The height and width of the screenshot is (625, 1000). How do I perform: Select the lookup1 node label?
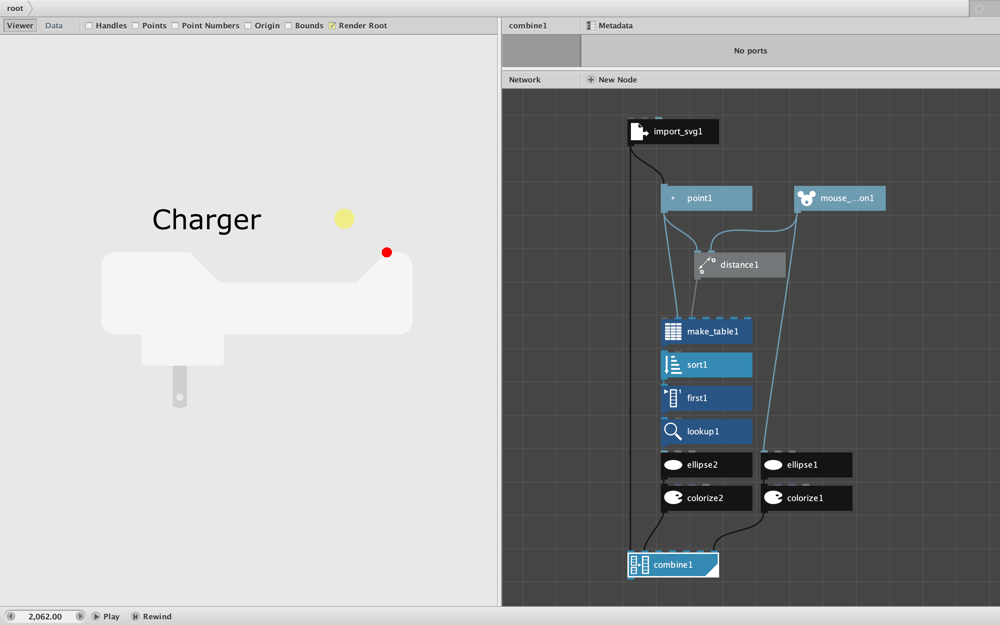[703, 431]
